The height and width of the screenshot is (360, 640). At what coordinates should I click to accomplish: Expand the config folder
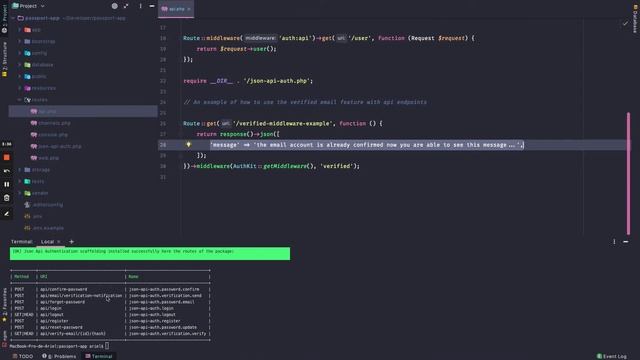click(20, 53)
